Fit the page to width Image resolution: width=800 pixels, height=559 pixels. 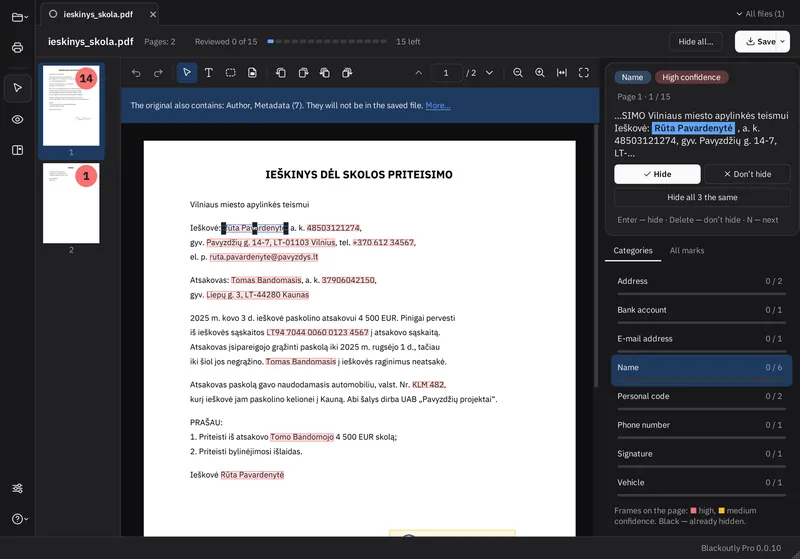(x=562, y=73)
